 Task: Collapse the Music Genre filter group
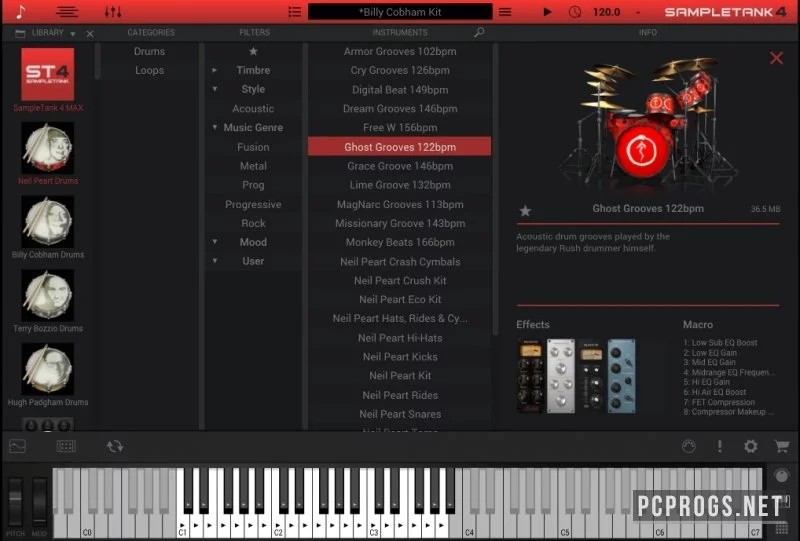tap(215, 127)
